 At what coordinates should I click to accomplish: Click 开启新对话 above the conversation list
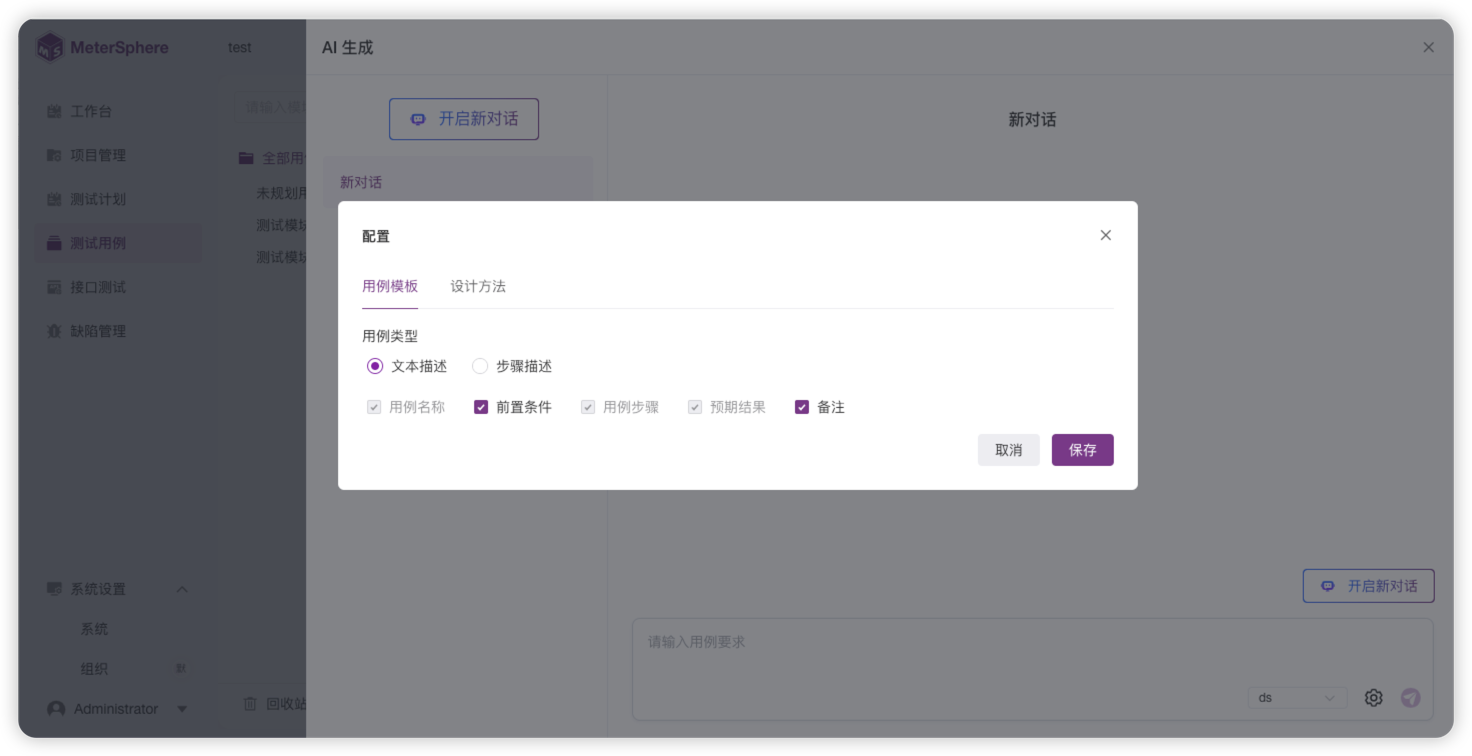[x=464, y=119]
